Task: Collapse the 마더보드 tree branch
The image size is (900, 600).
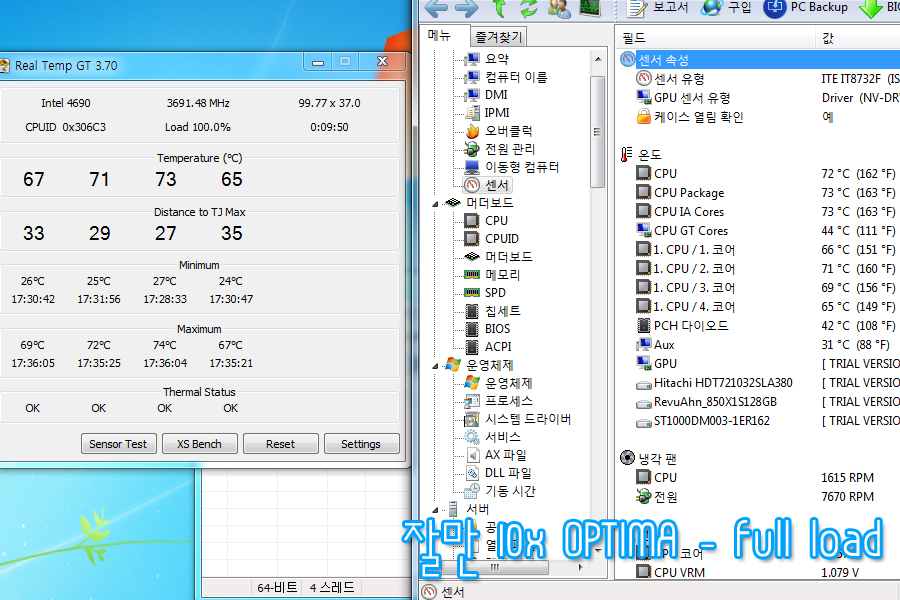Action: click(x=435, y=204)
